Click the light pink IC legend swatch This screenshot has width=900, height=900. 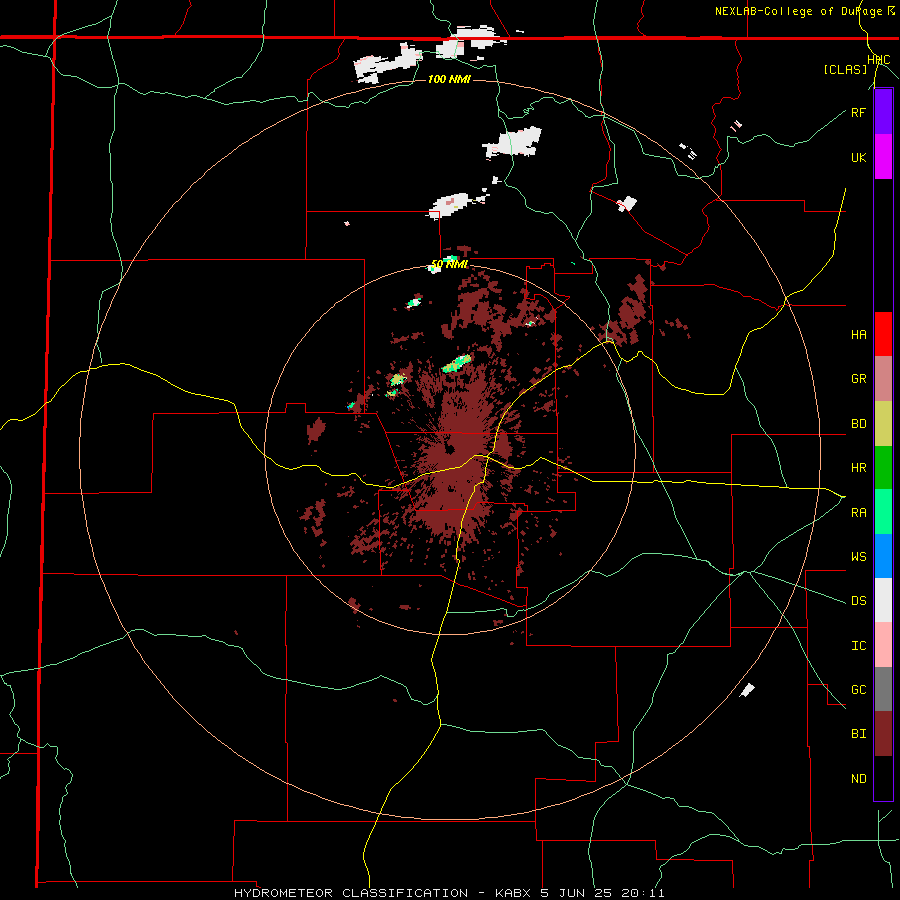883,645
